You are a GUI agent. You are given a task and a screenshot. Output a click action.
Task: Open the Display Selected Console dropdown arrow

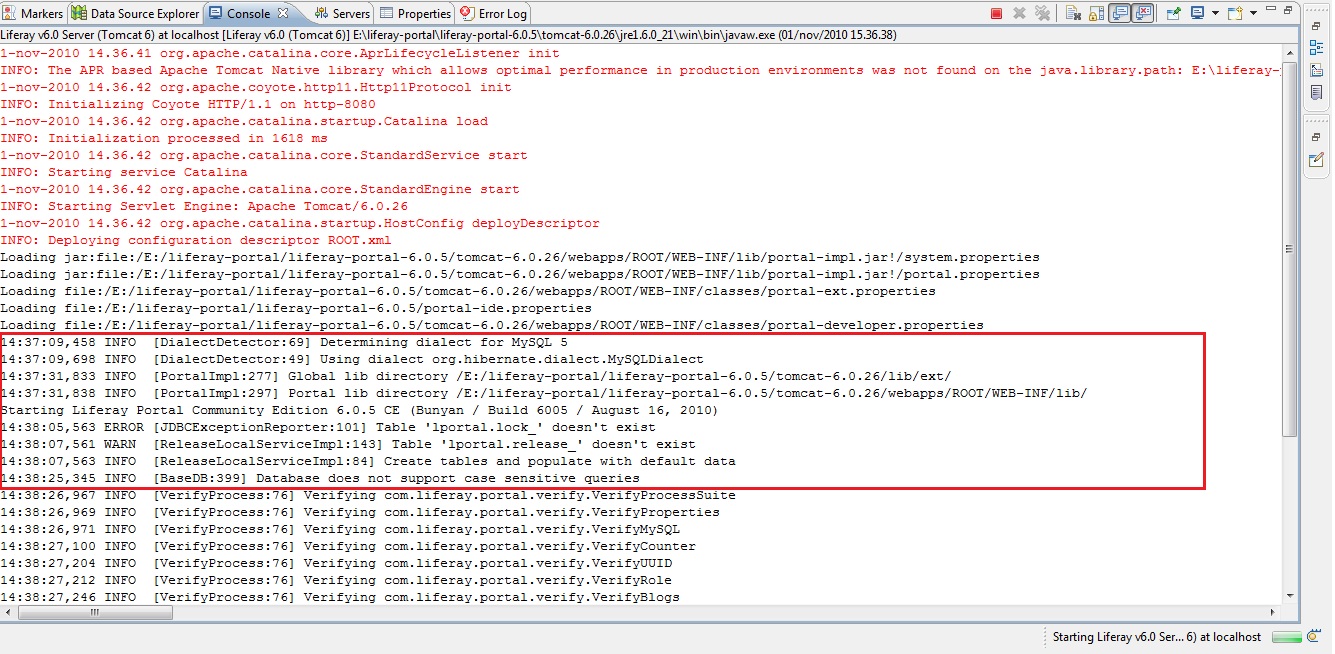[x=1214, y=13]
